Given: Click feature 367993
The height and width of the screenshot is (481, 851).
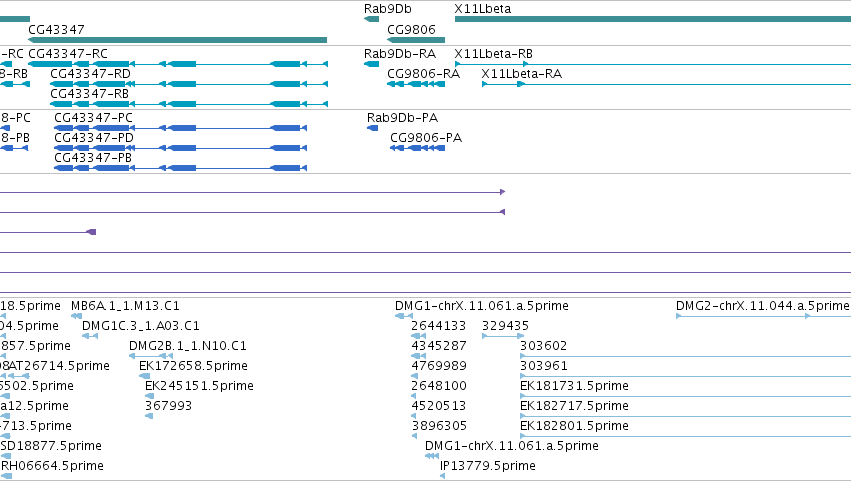Looking at the screenshot, I should coord(168,406).
